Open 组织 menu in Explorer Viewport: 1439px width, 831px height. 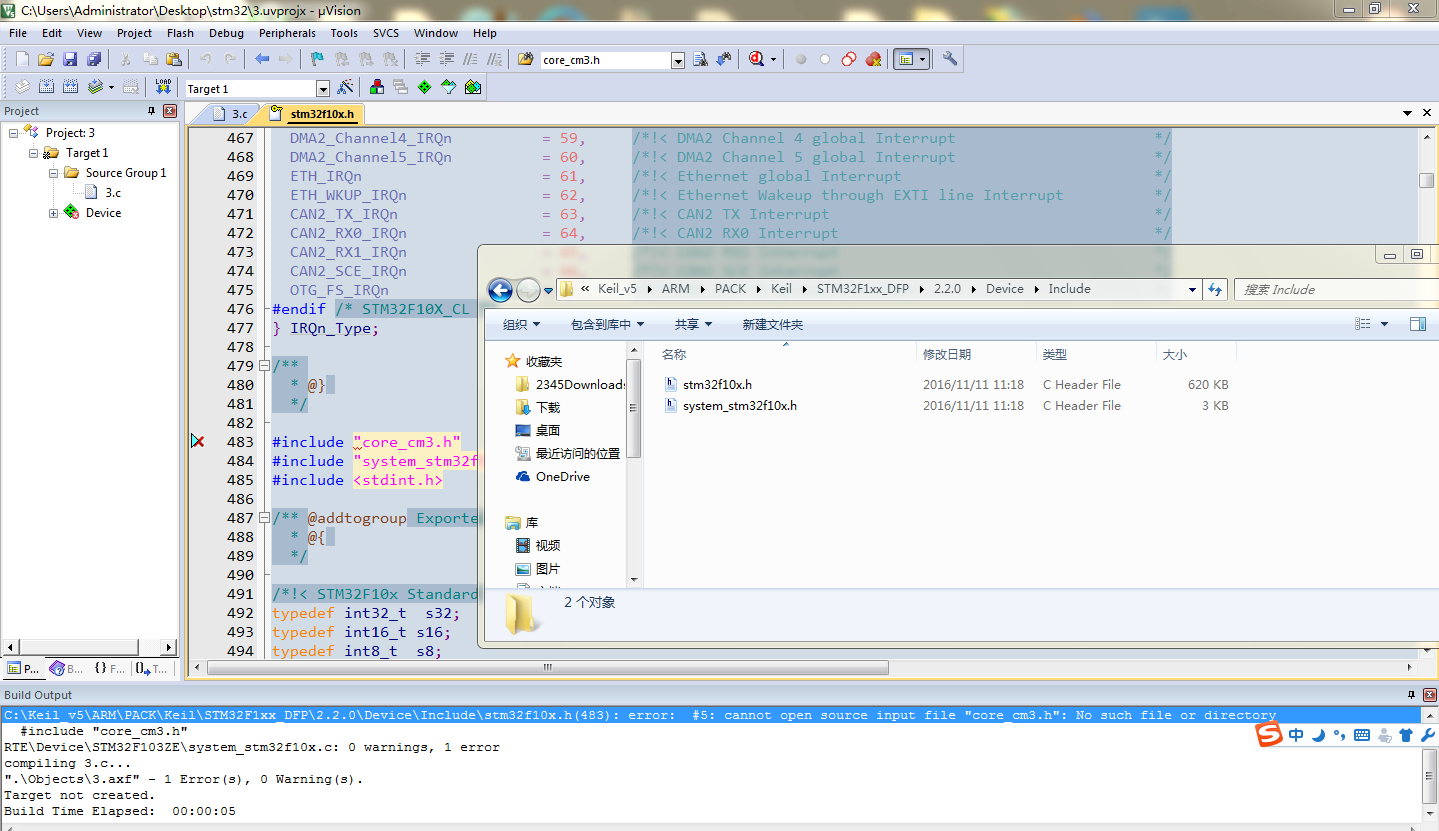pyautogui.click(x=521, y=324)
